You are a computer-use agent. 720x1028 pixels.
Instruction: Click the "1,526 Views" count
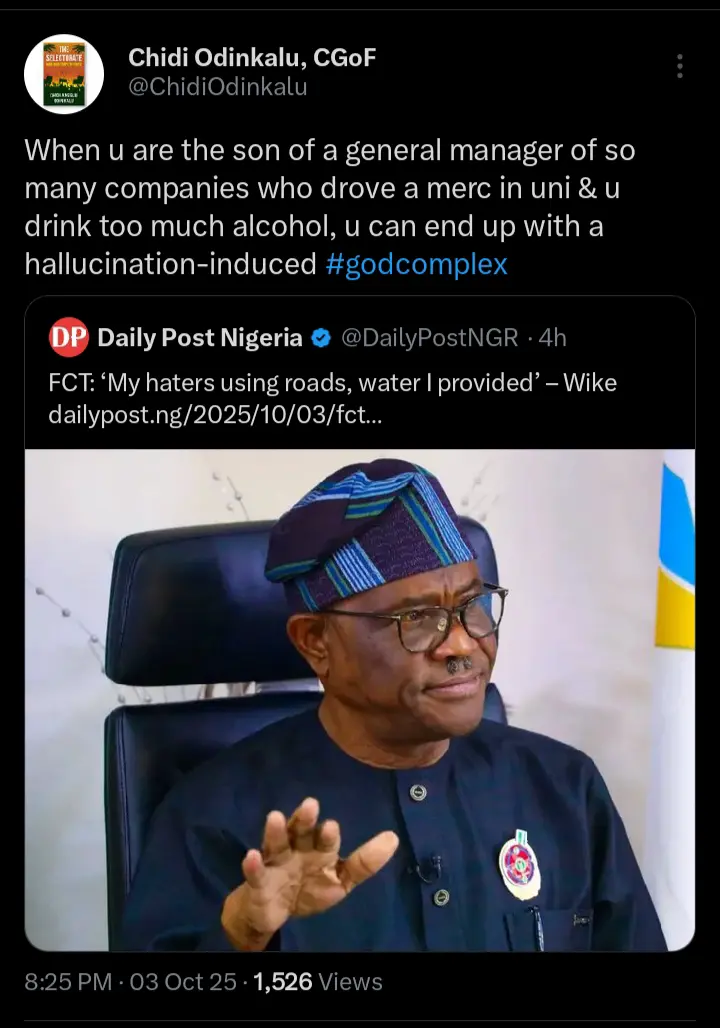318,982
